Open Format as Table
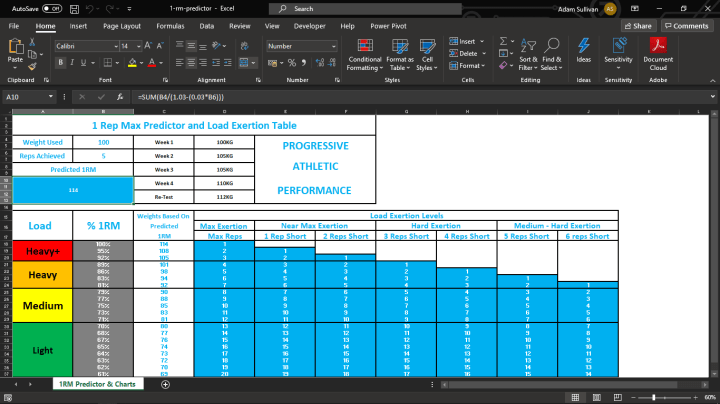 pyautogui.click(x=400, y=55)
